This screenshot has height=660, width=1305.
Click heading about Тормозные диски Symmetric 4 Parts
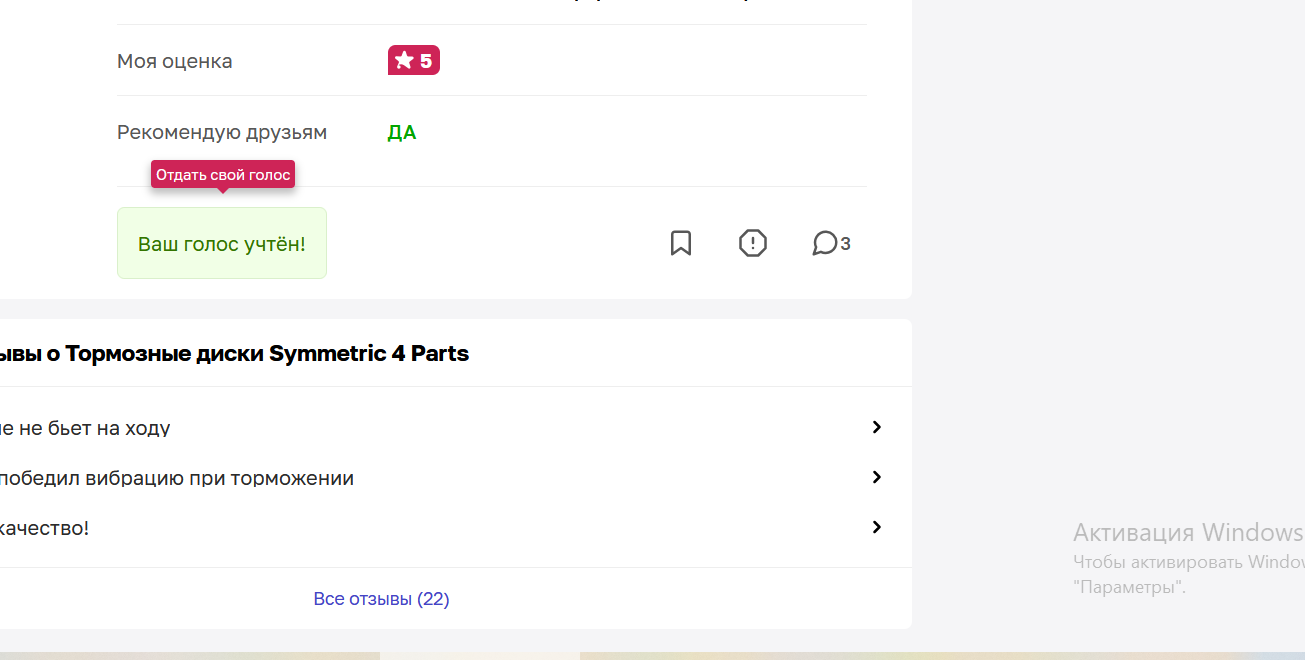[235, 353]
